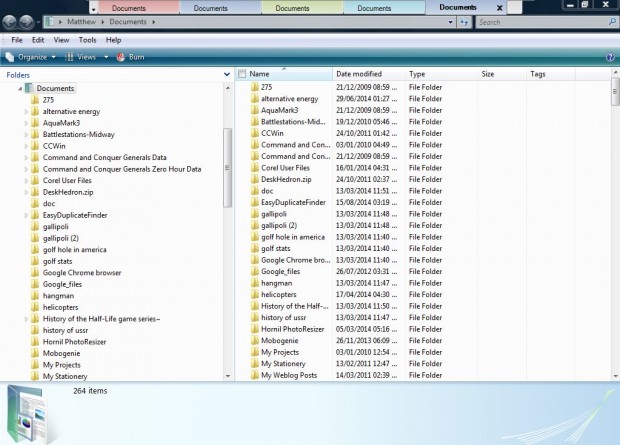Click the Views toolbar icon
This screenshot has height=445, width=620.
click(69, 57)
